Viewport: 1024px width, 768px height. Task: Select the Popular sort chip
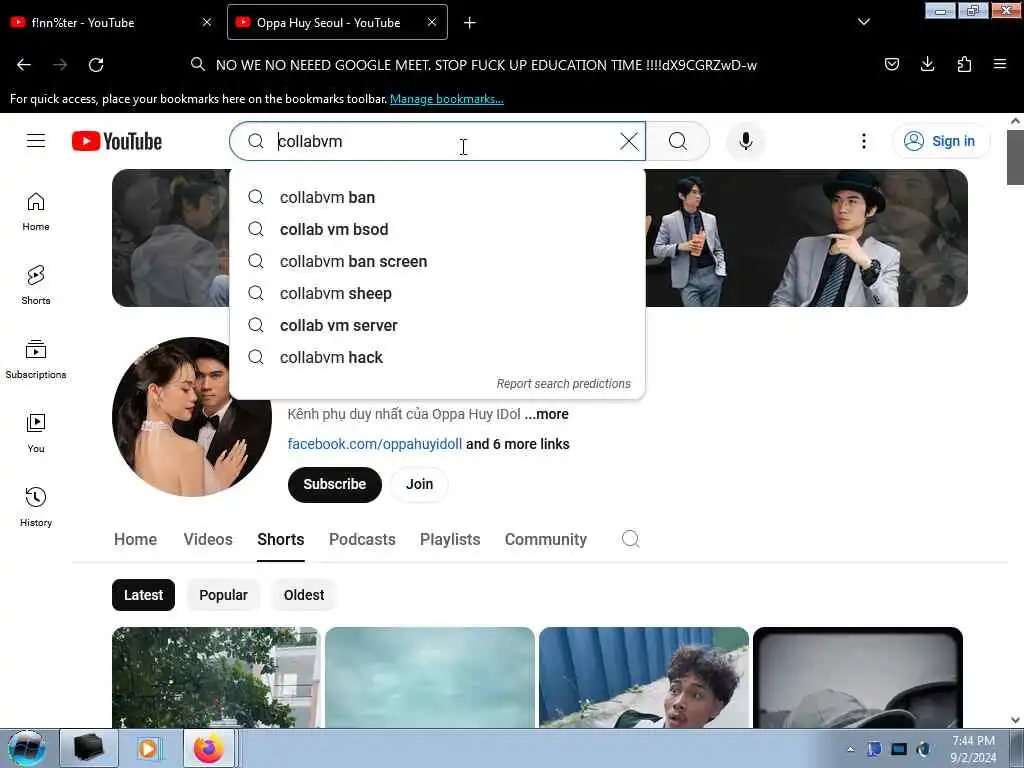(x=223, y=595)
